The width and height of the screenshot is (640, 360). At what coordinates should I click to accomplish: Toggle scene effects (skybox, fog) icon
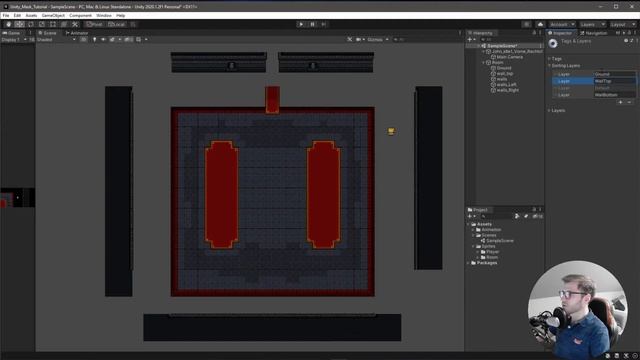pos(112,40)
